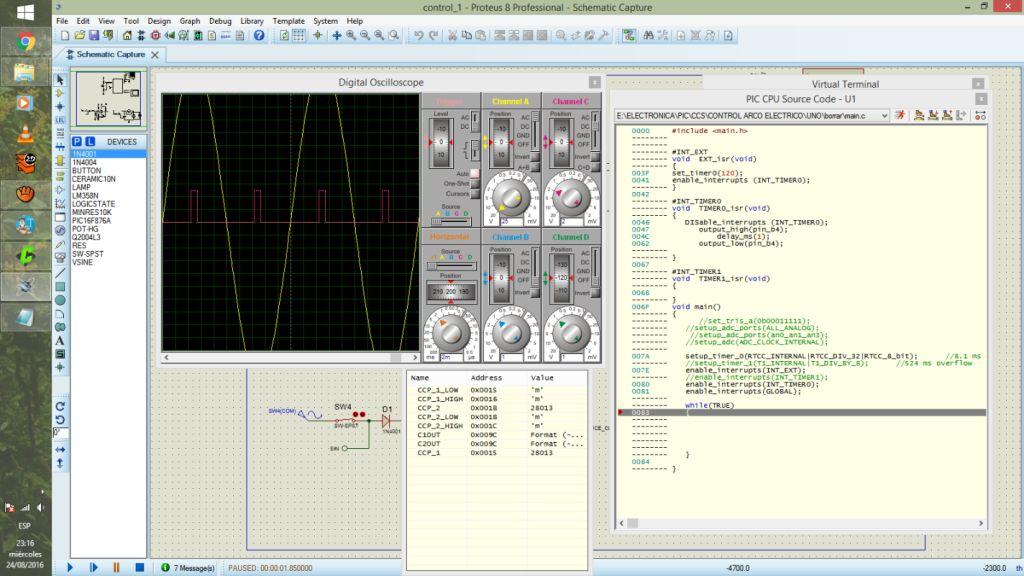This screenshot has width=1024, height=576.
Task: Select the Component Mode tool
Action: (x=60, y=93)
